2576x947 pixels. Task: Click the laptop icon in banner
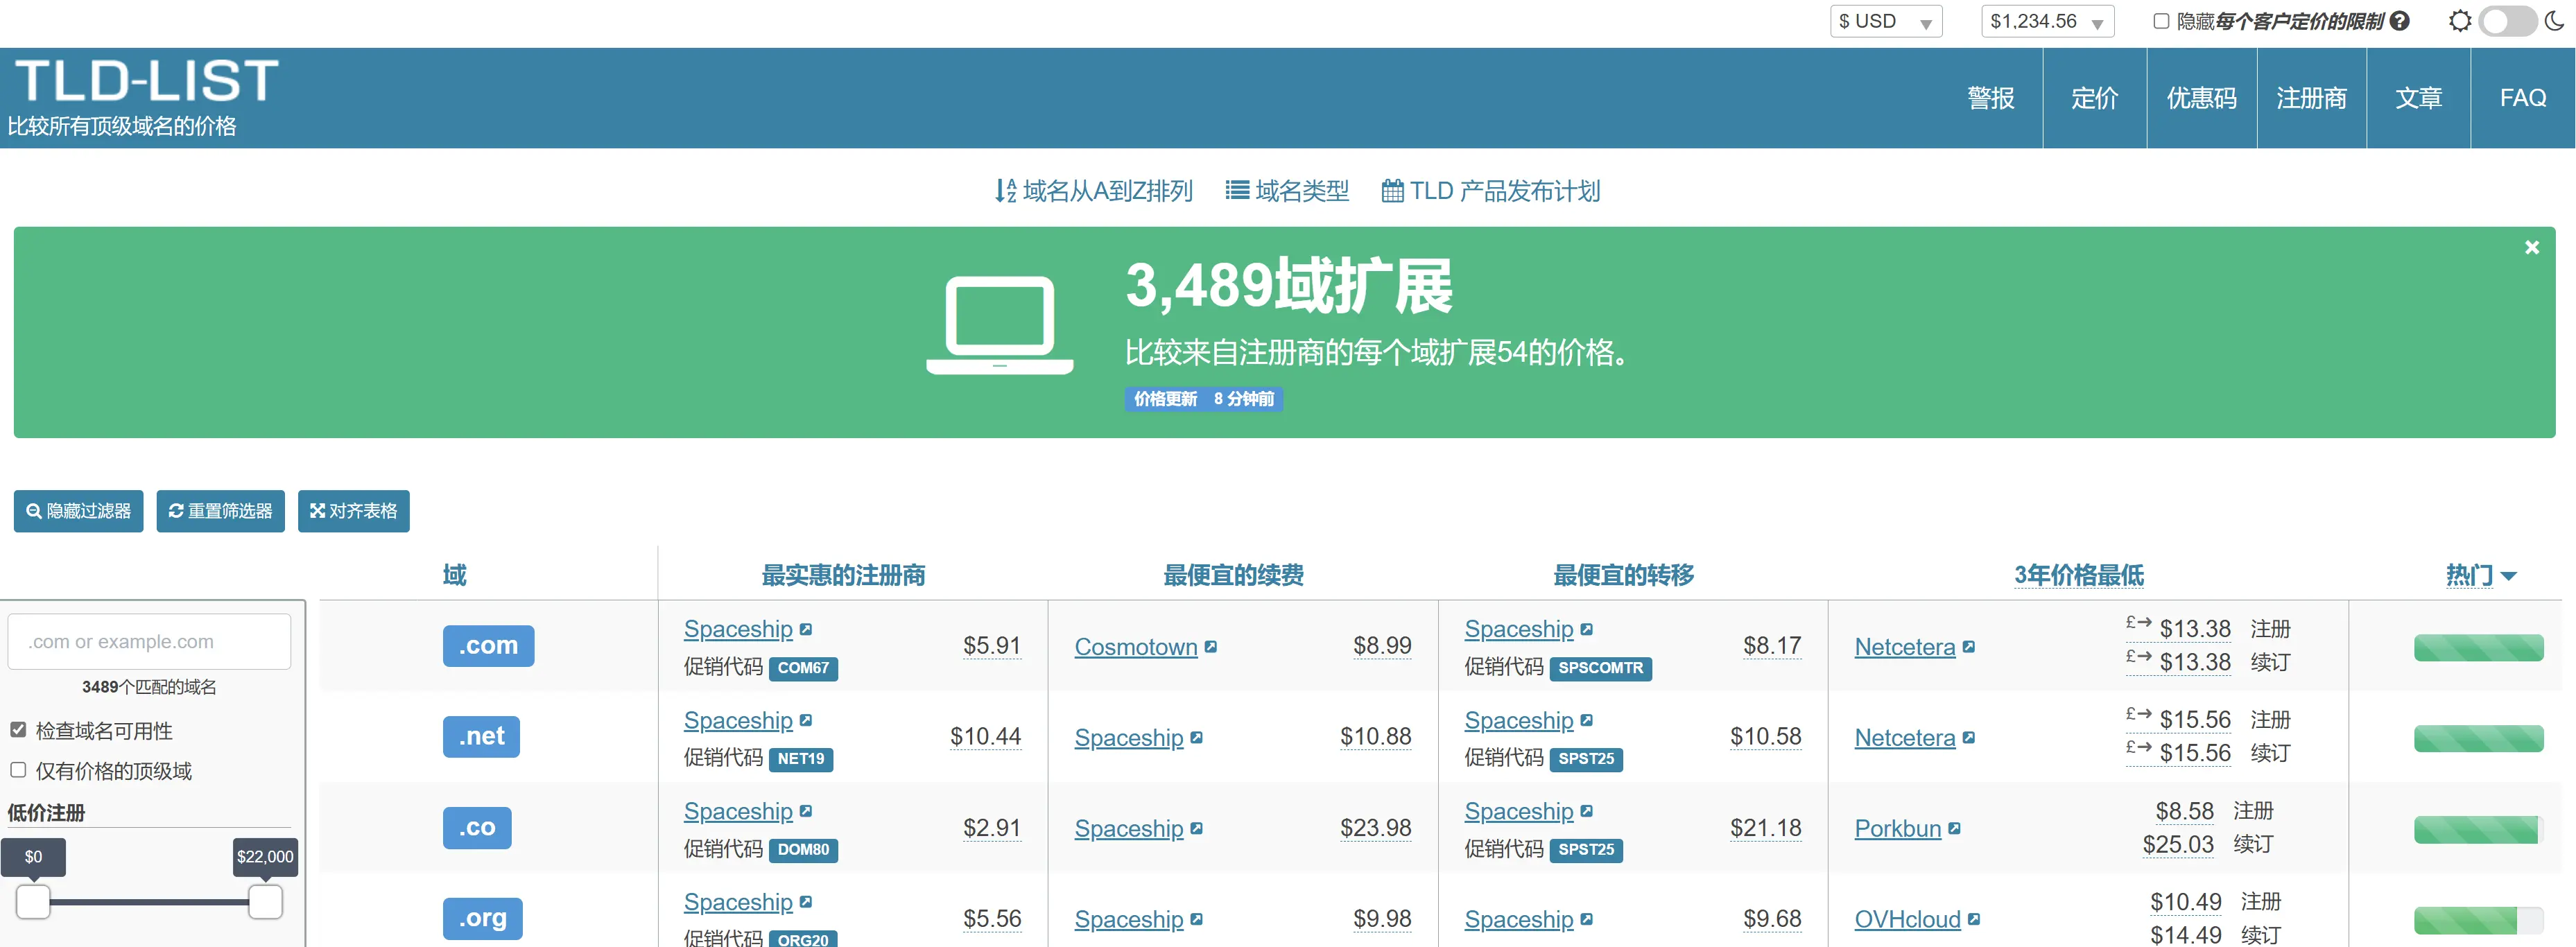(999, 325)
